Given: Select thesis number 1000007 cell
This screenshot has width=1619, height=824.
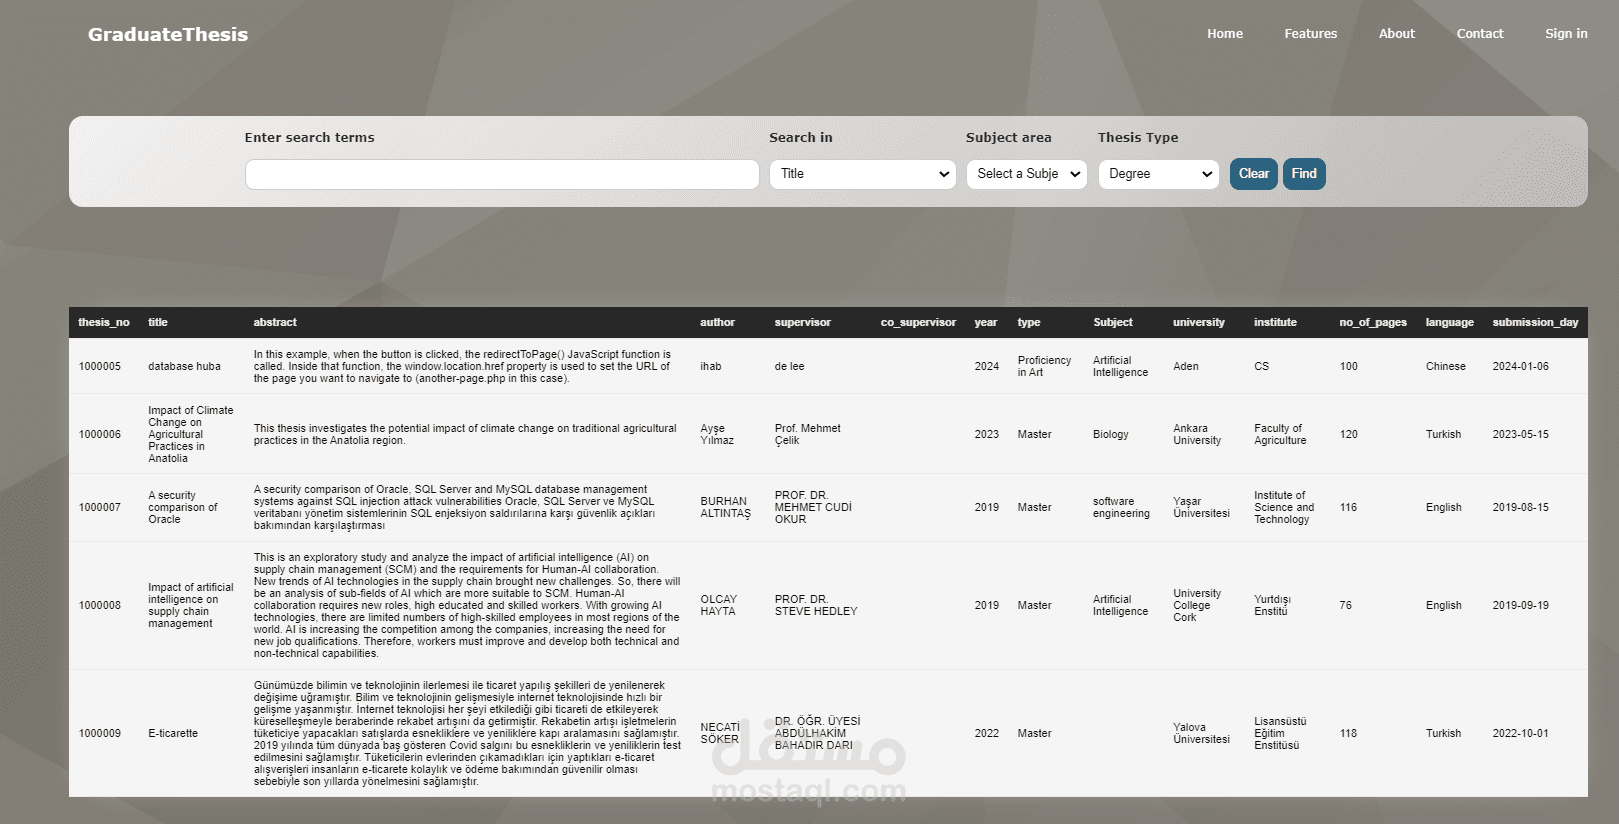Looking at the screenshot, I should 100,507.
